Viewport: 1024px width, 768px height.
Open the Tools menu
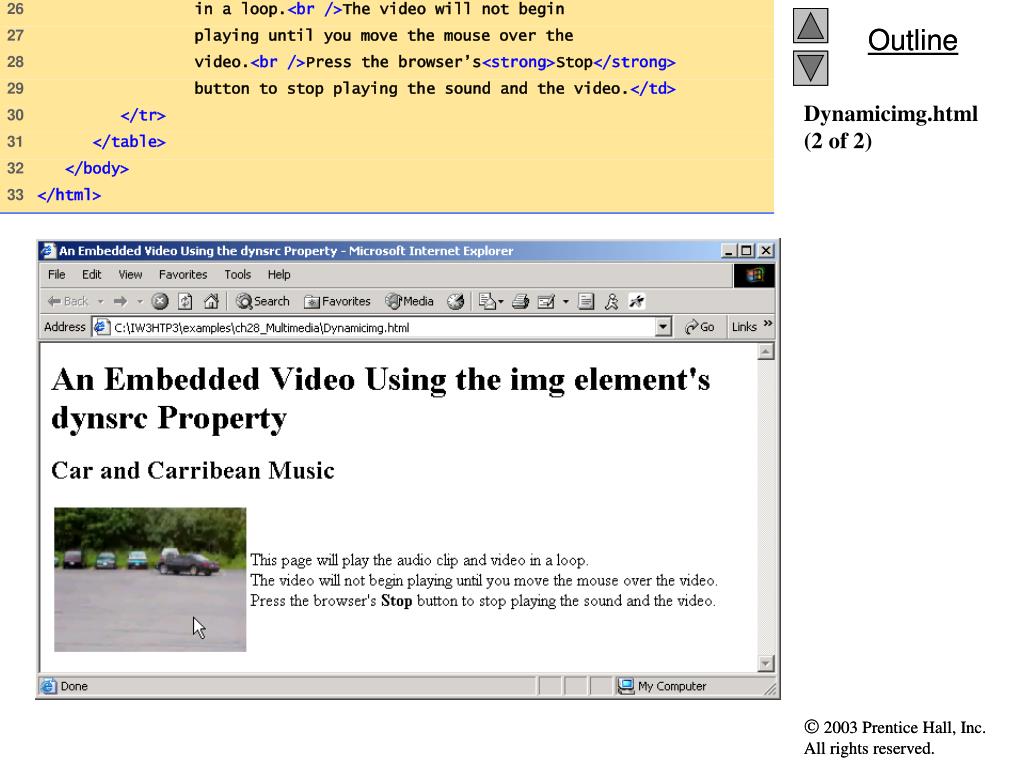click(x=238, y=275)
